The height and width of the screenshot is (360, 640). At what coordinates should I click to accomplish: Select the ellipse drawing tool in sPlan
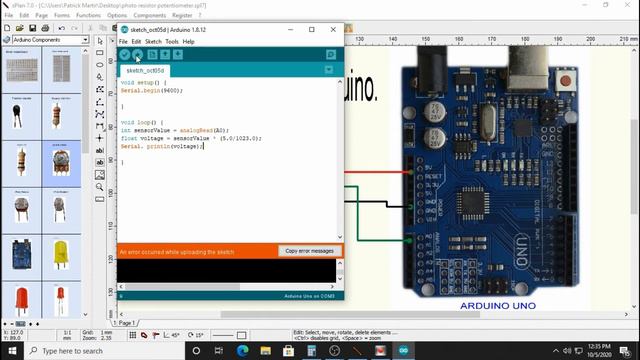pyautogui.click(x=100, y=65)
